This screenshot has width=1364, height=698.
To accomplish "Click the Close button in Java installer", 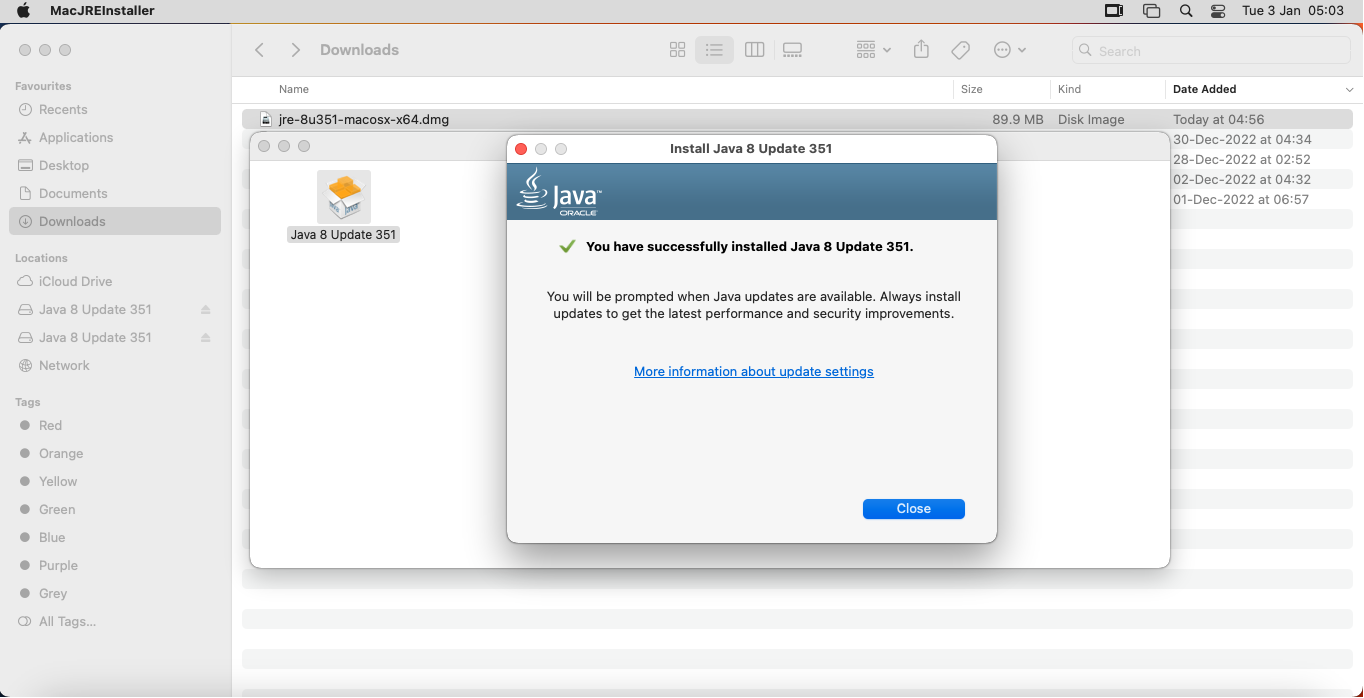I will click(913, 509).
